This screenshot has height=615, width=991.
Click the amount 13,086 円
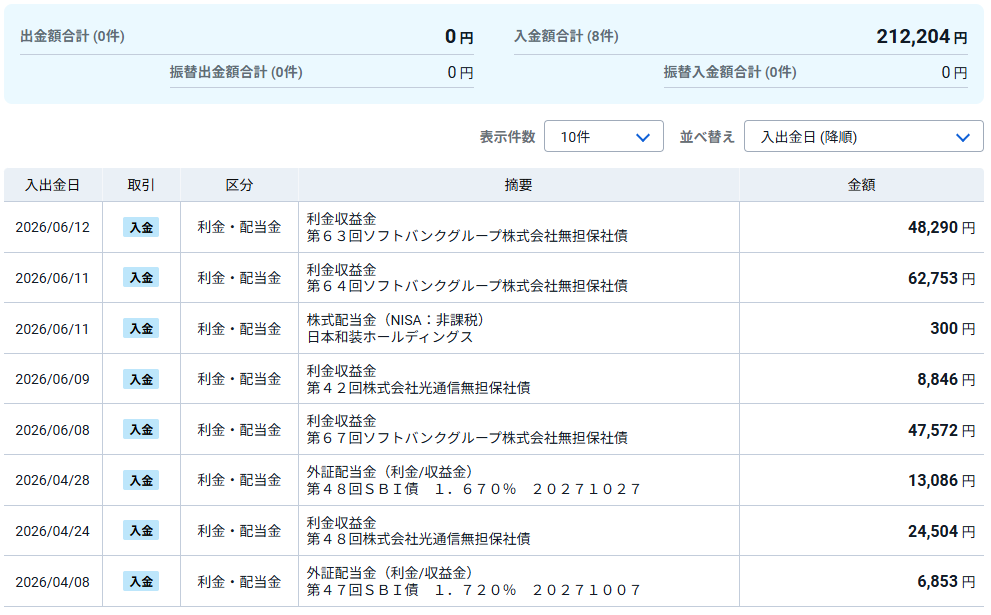point(942,480)
